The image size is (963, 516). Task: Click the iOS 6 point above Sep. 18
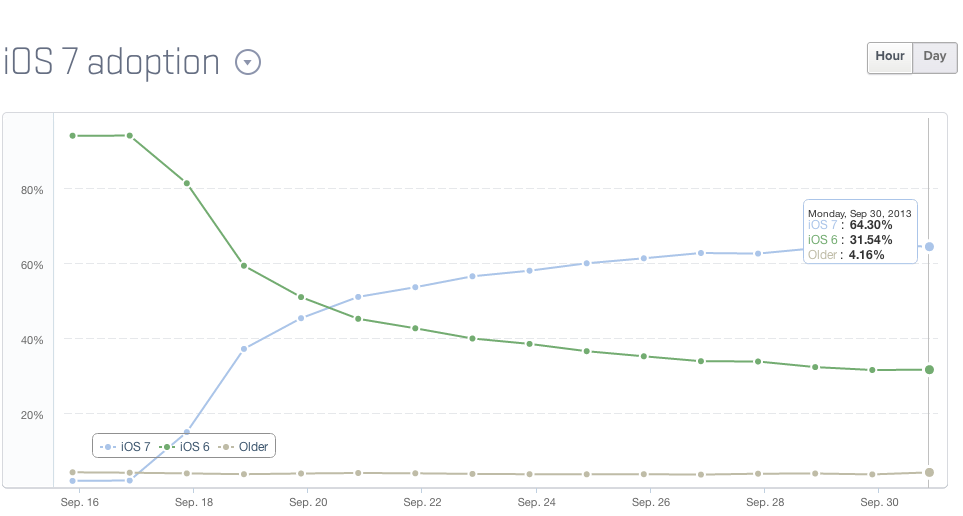pos(187,183)
